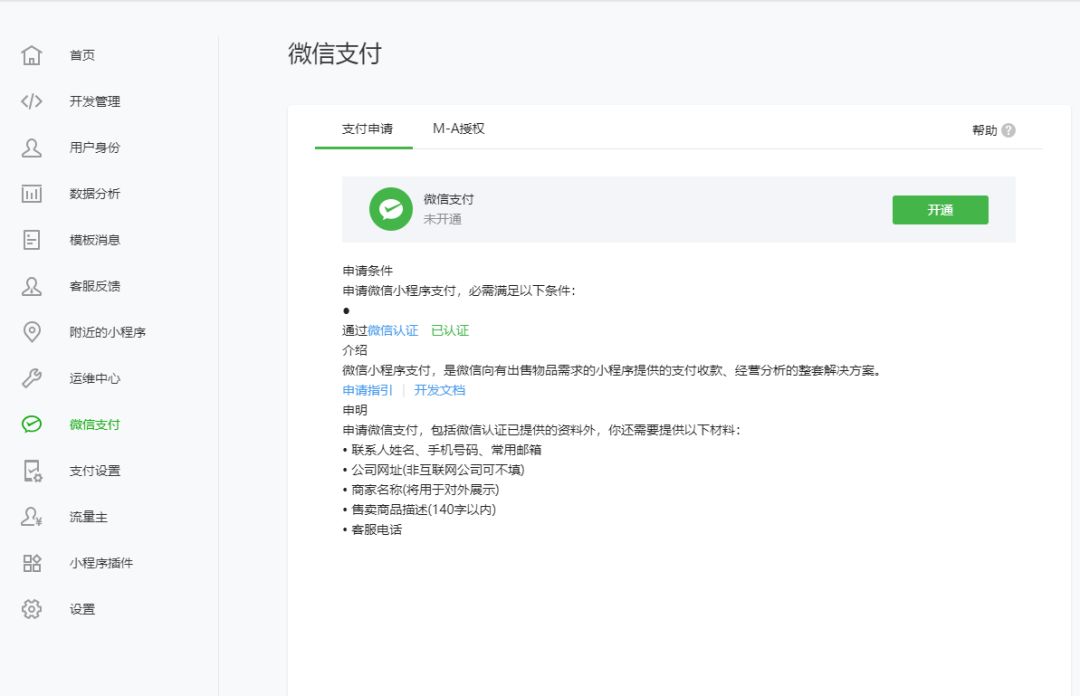
Task: Click the plugin blocks icon for 小程序插件
Action: tap(32, 563)
